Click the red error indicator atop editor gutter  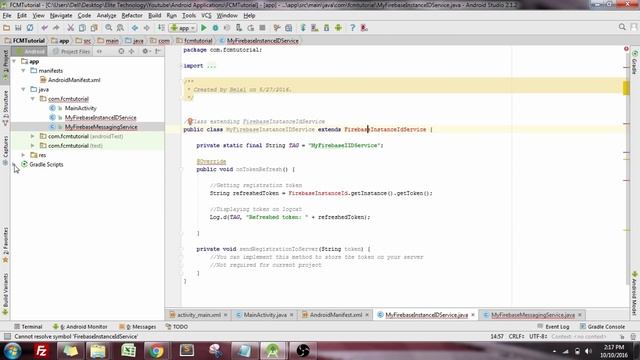626,49
